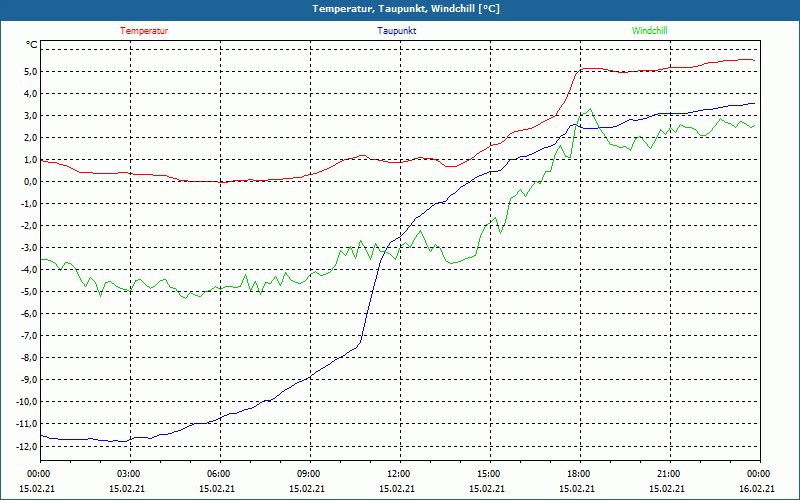
Task: Click the '-8,0' y-axis value
Action: [30, 357]
